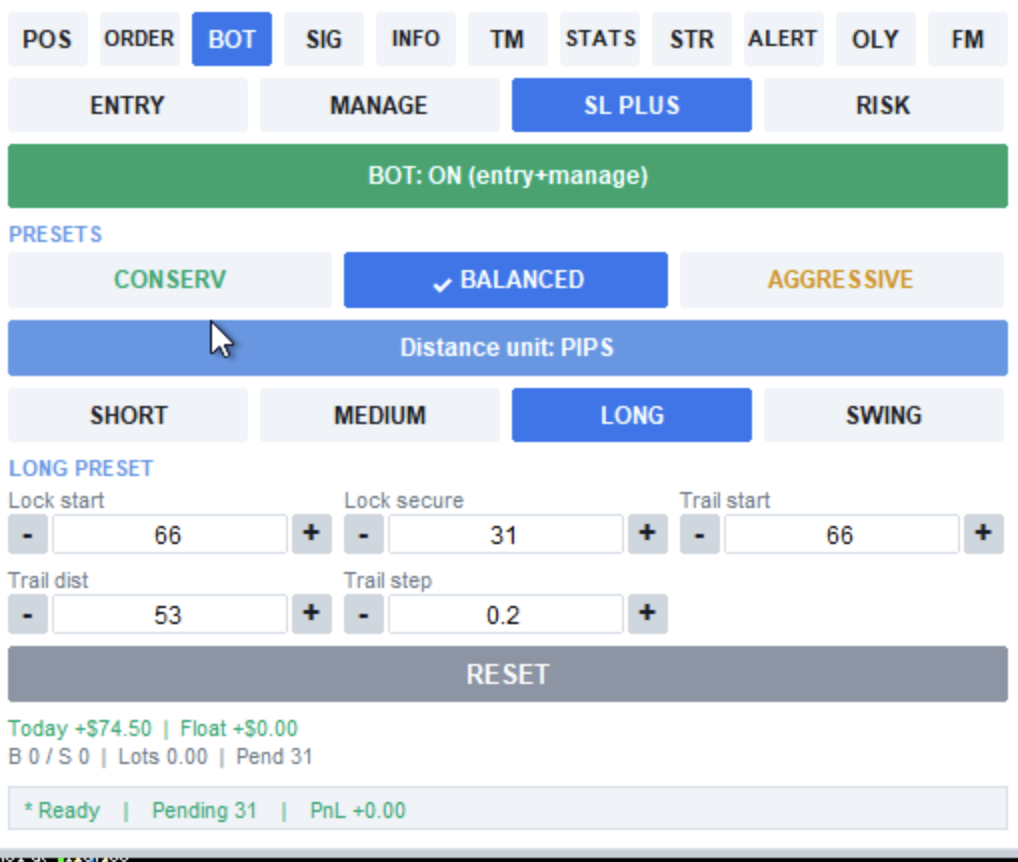
Task: Open the RISK sub-tab
Action: coord(884,105)
